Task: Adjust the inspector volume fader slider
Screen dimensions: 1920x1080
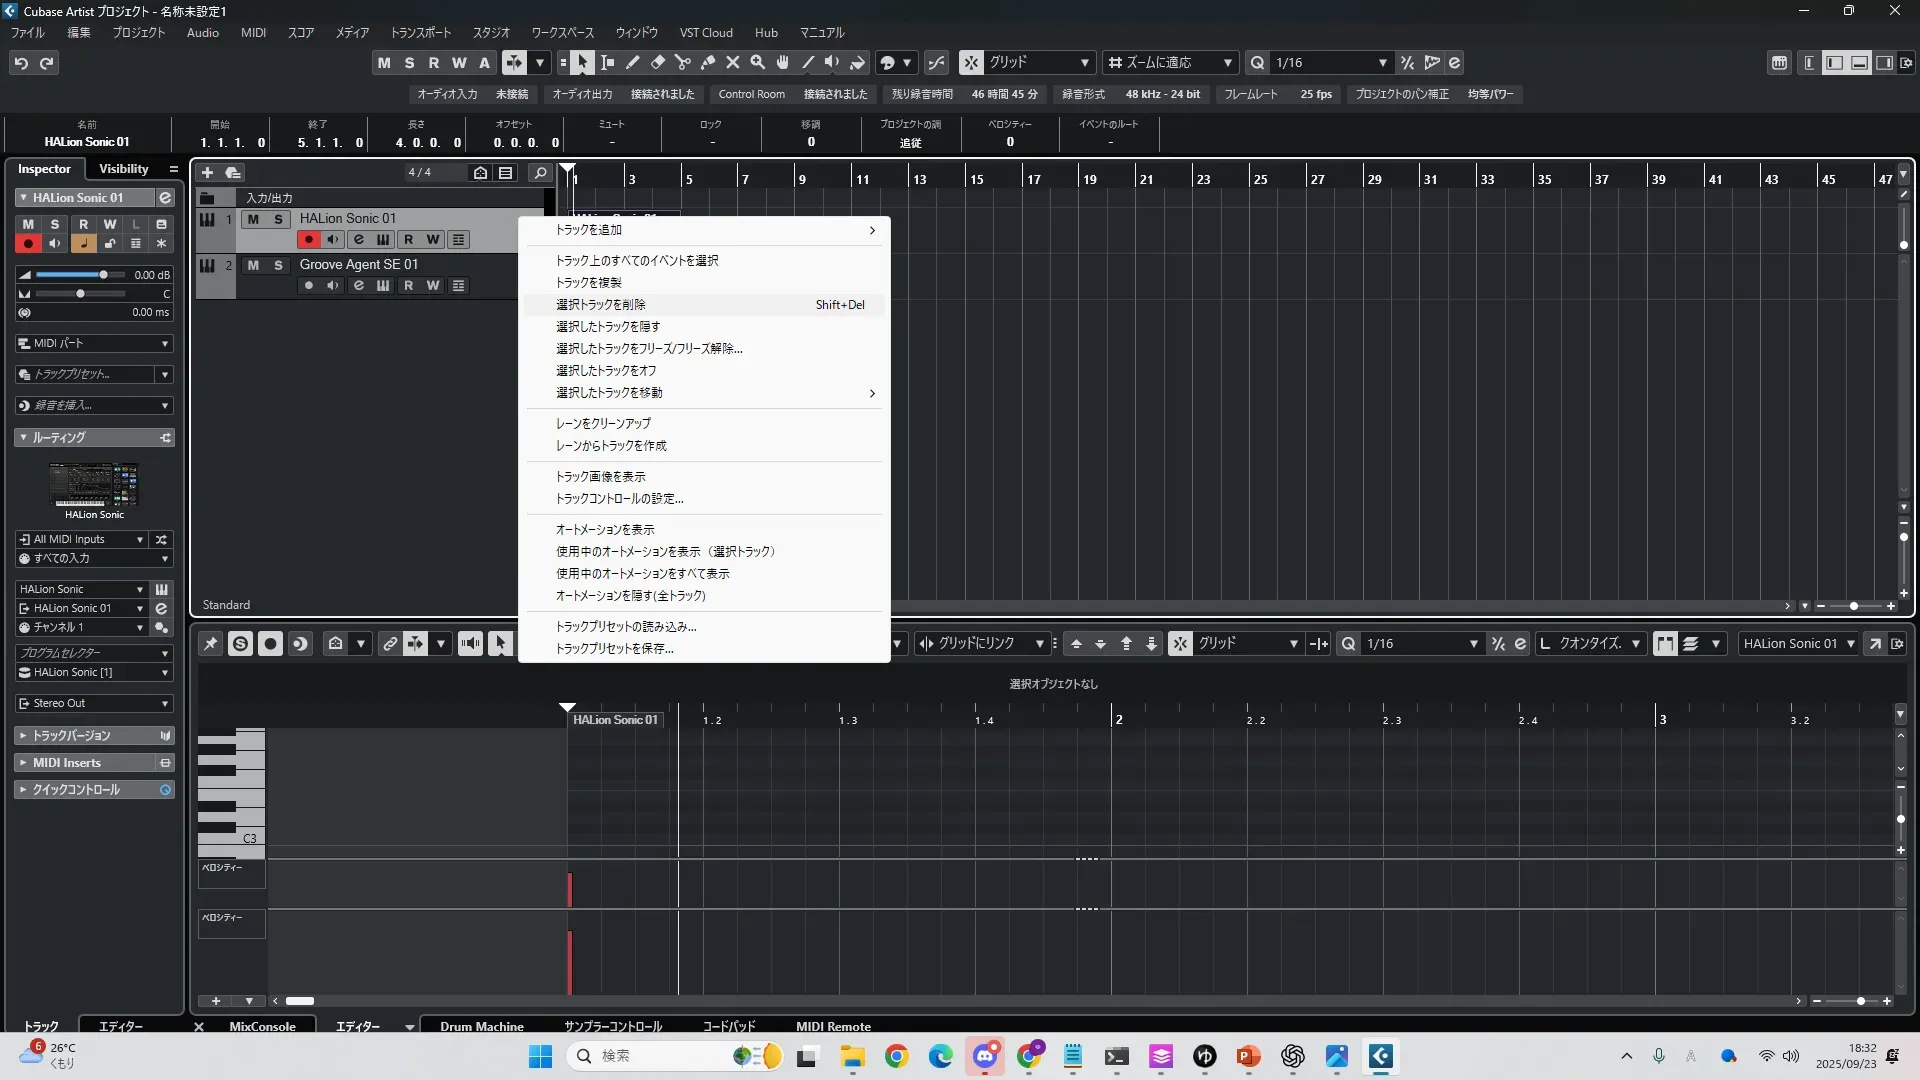Action: (x=103, y=275)
